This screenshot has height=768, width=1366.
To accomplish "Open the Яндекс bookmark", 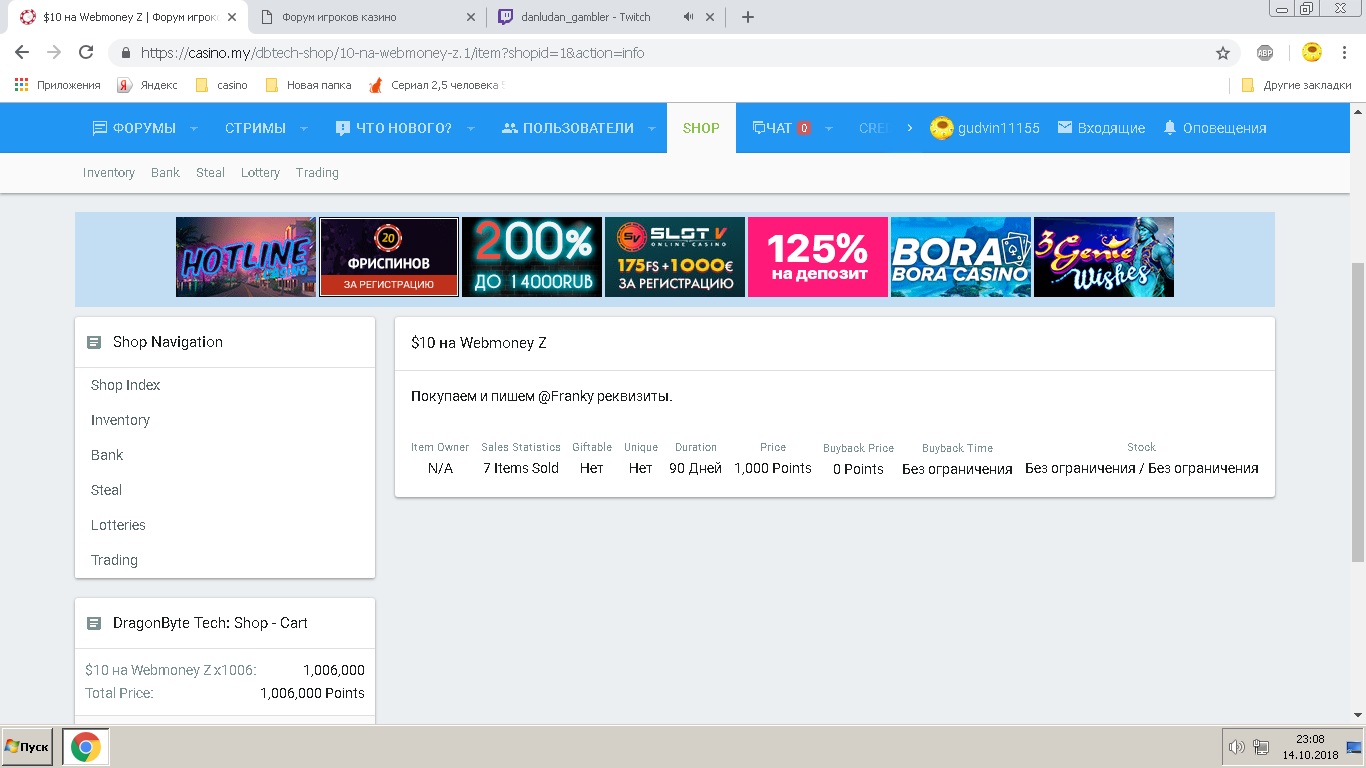I will tap(148, 85).
